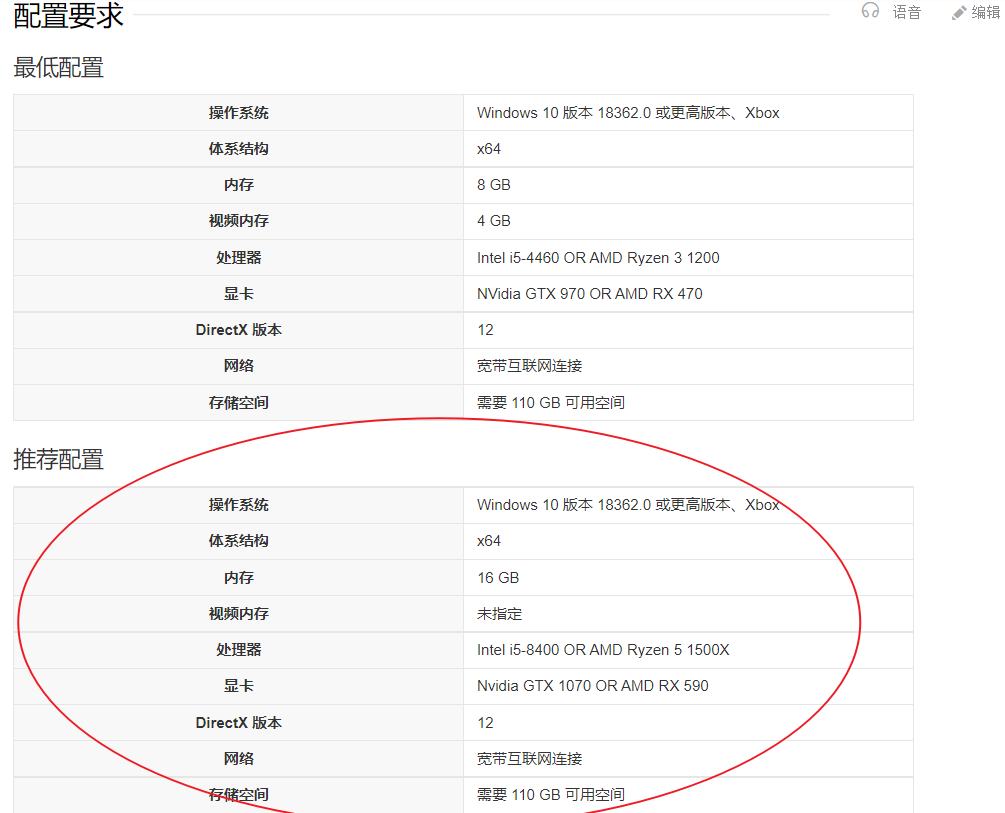Select Nvidia GTX 1070 OR AMD RX 590
The image size is (1005, 813).
pos(593,685)
